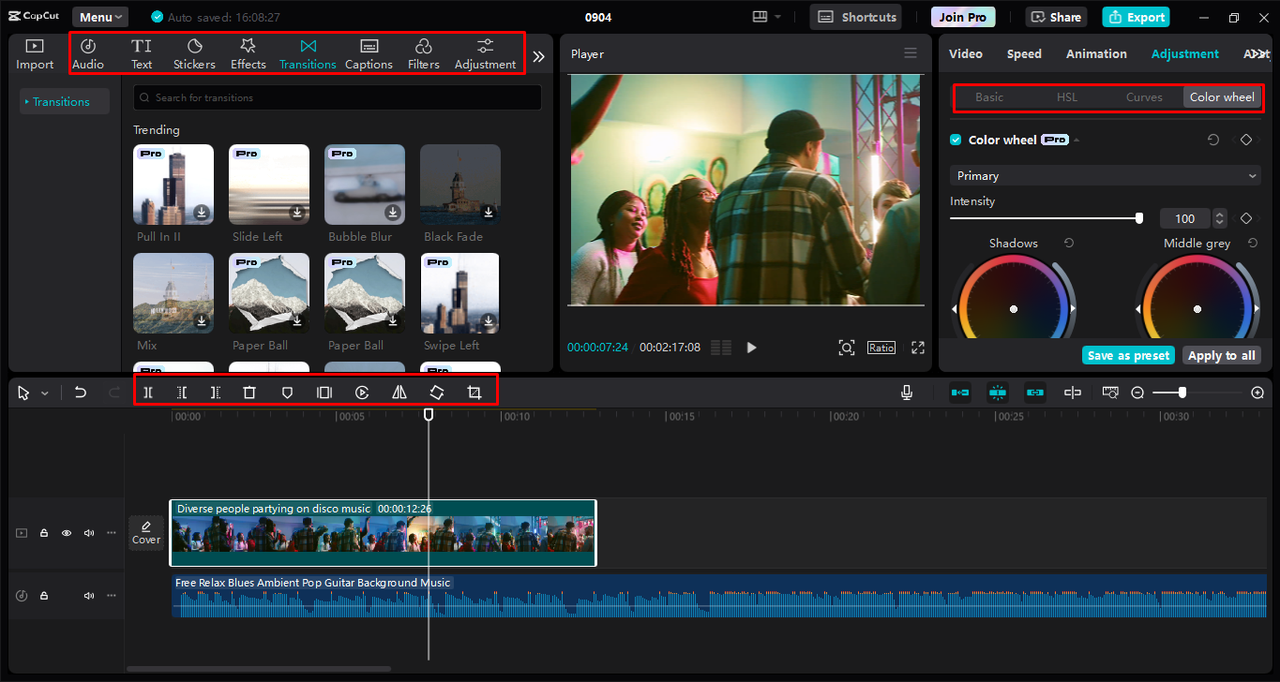Open the Stickers panel
Image resolution: width=1280 pixels, height=682 pixels.
pyautogui.click(x=194, y=53)
